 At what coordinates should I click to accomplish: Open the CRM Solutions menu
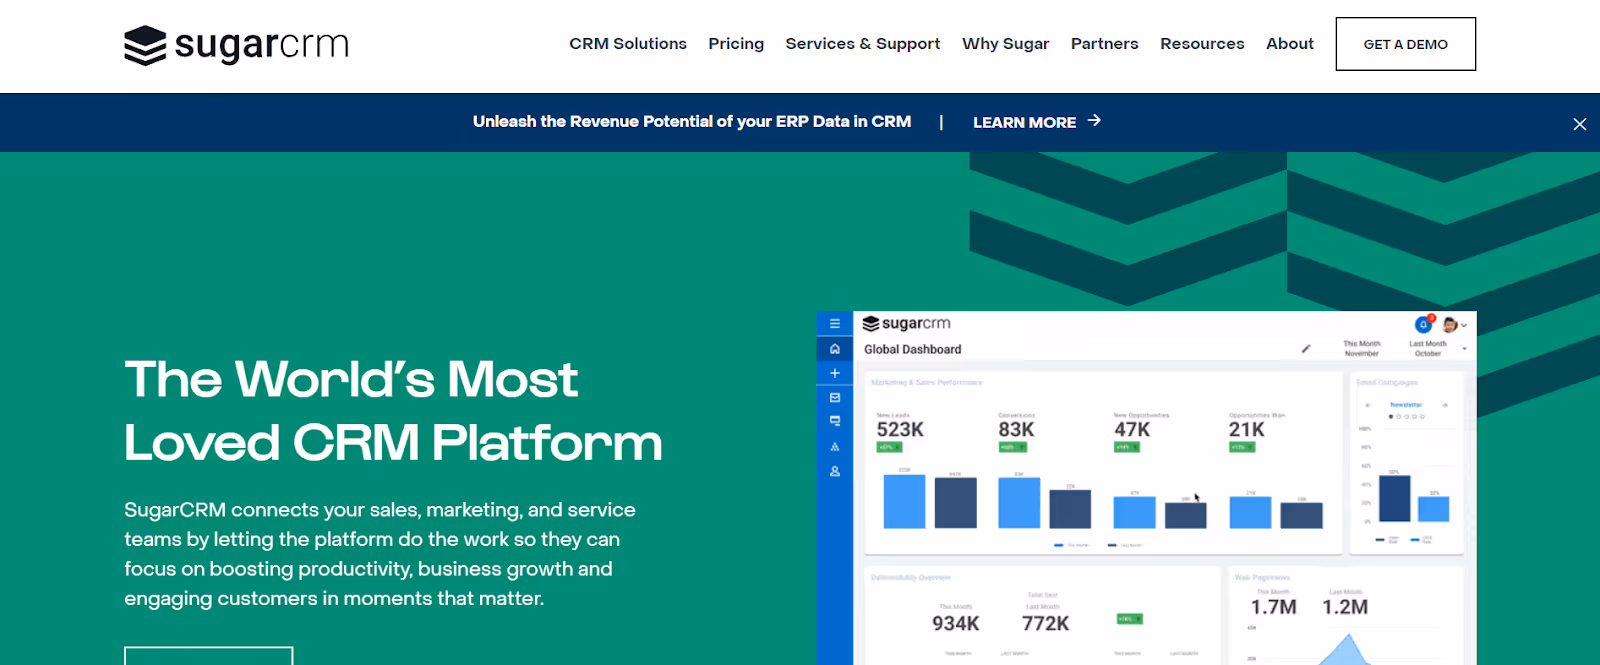(628, 44)
